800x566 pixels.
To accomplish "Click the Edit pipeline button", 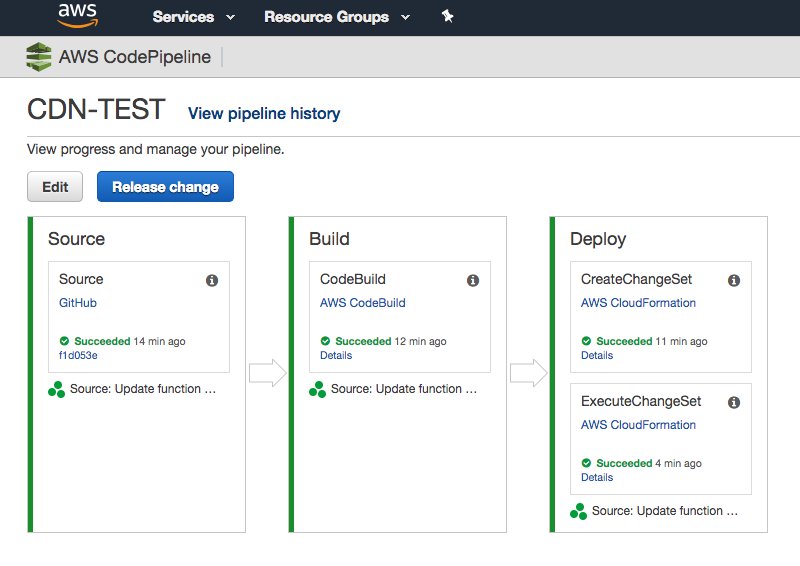I will tap(55, 187).
